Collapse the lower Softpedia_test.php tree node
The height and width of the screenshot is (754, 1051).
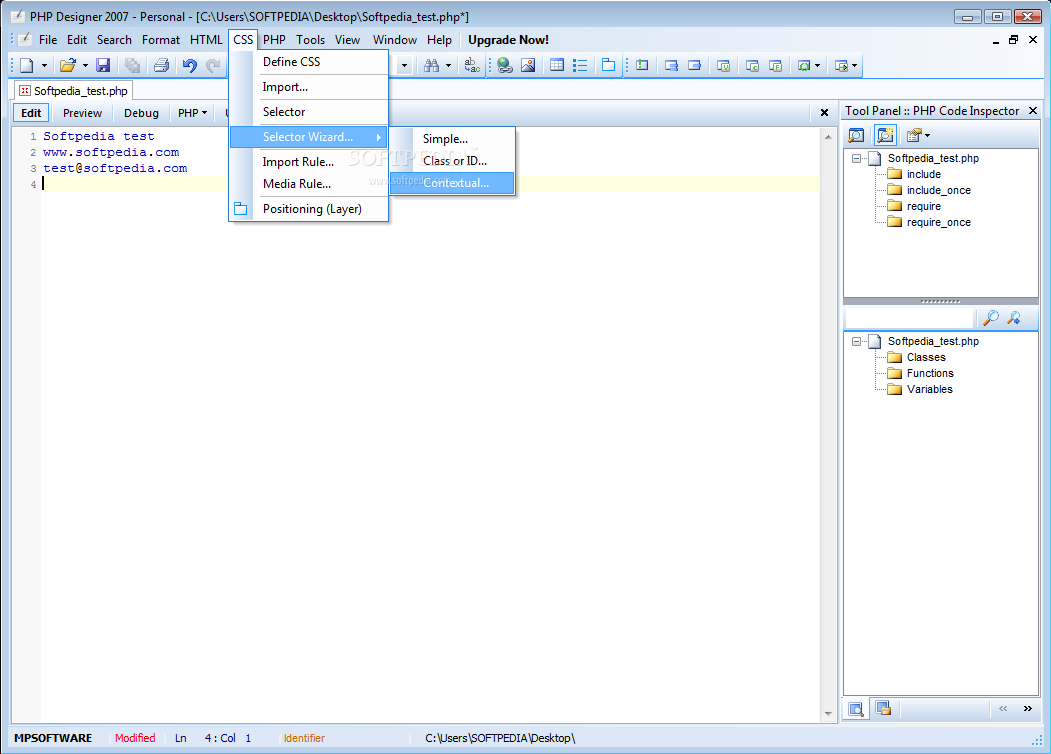pos(856,342)
